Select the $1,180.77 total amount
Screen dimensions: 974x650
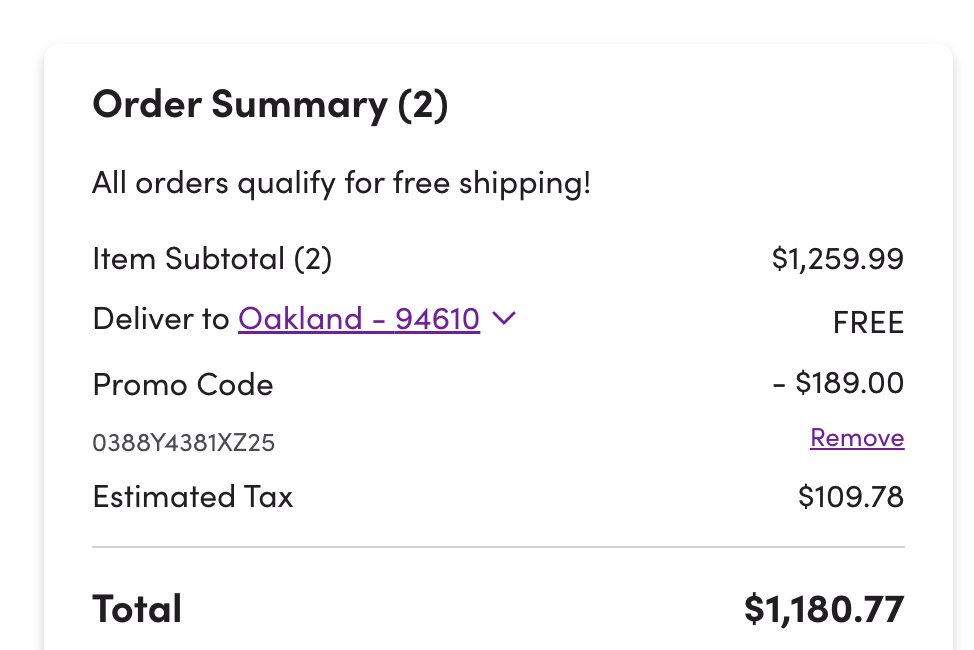[824, 608]
